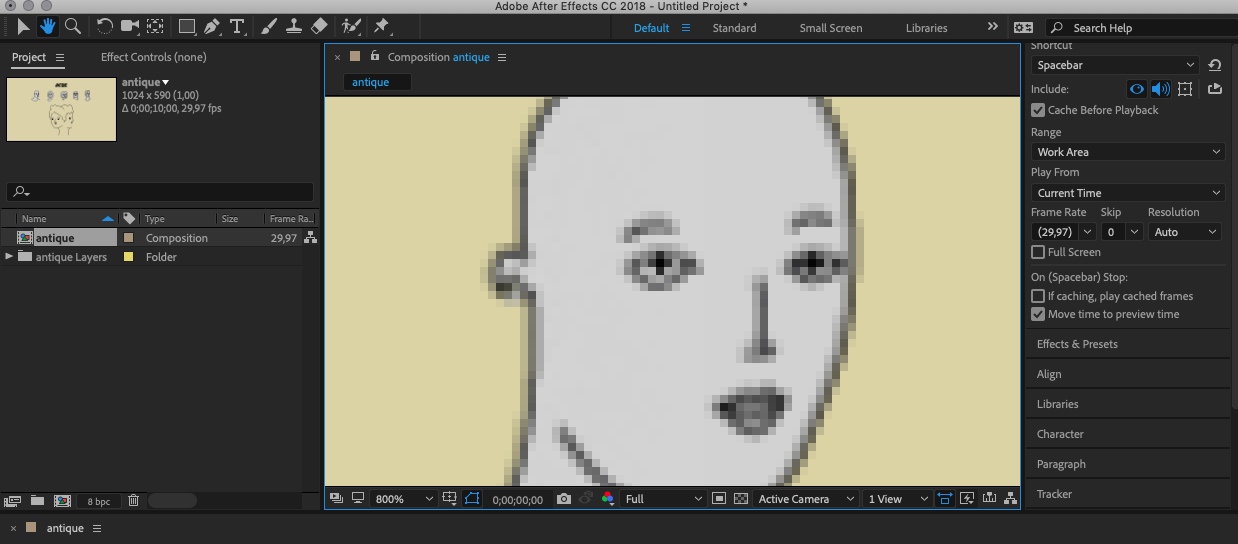Select the Rotation tool
Viewport: 1238px width, 544px height.
[105, 26]
